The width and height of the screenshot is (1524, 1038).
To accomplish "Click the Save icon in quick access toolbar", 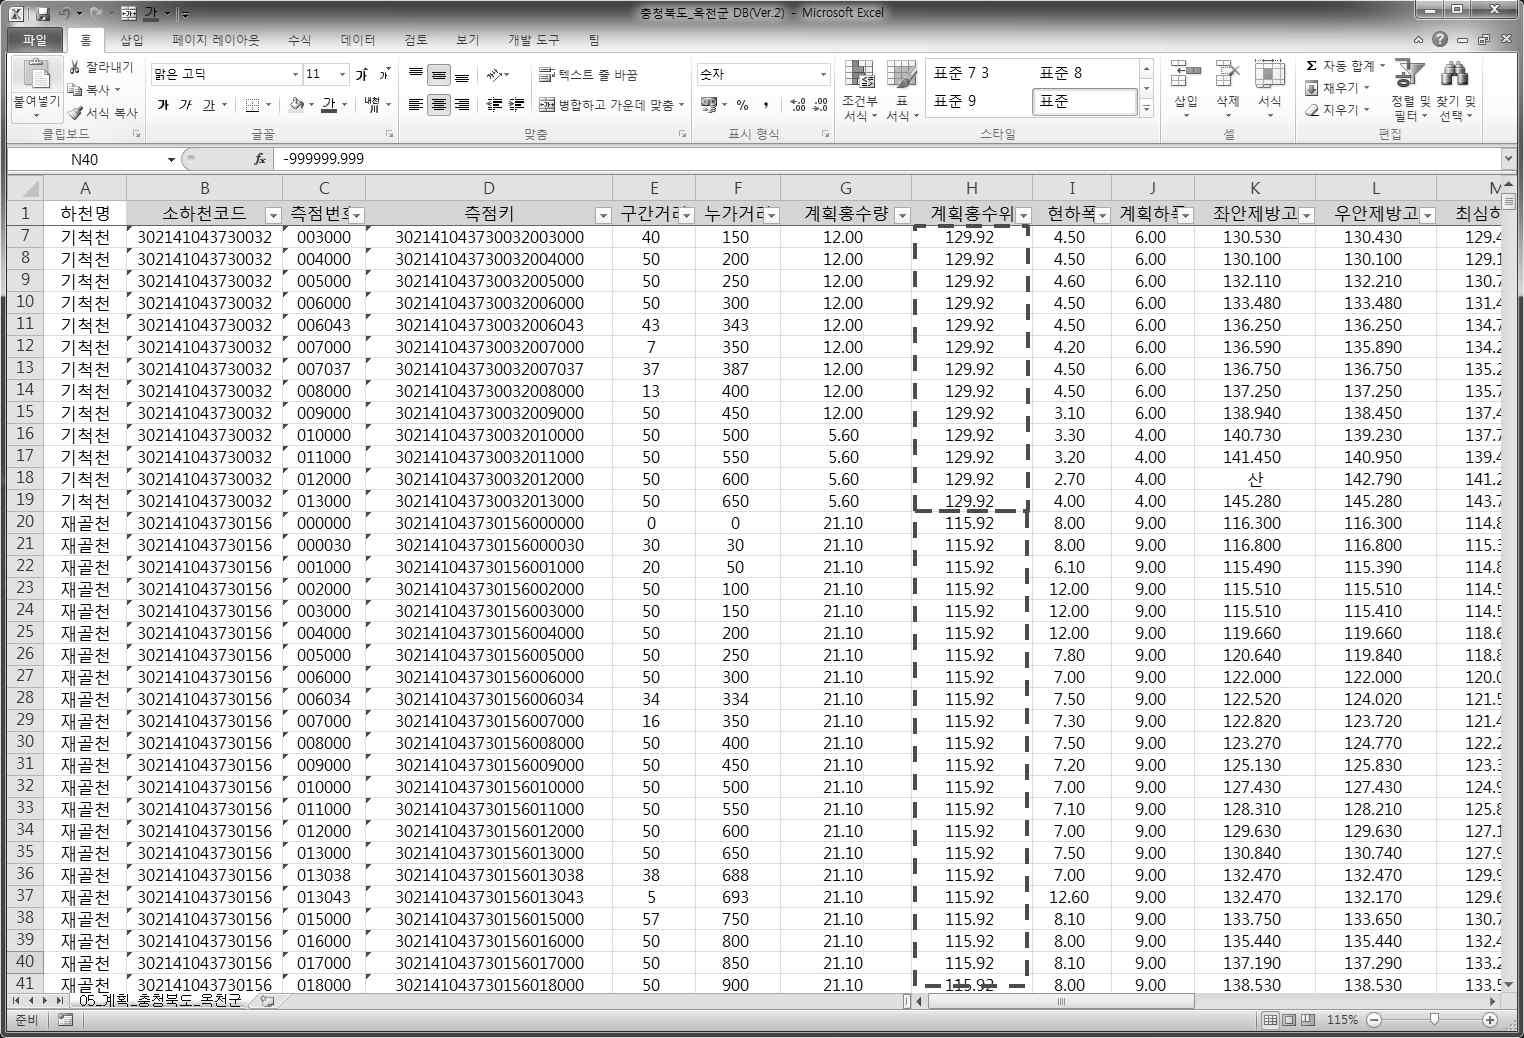I will coord(43,14).
